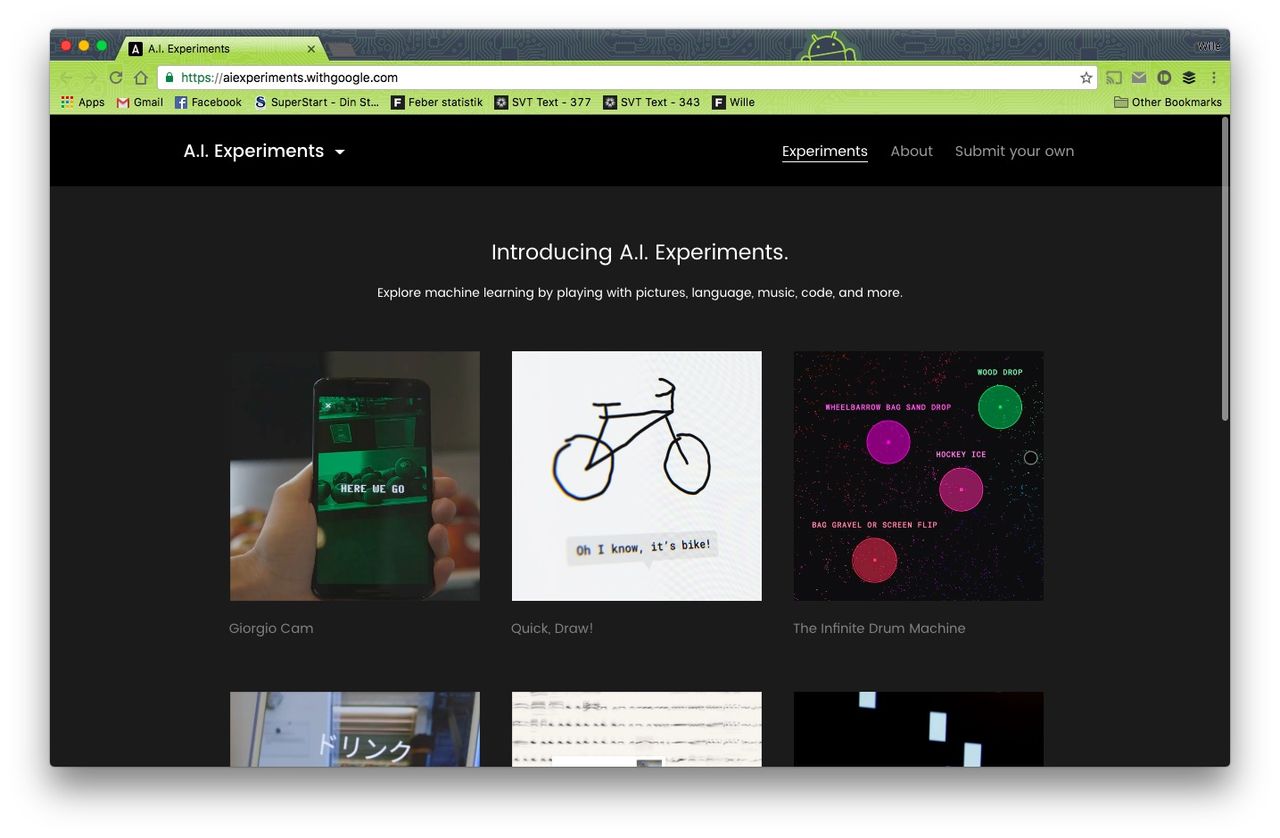Close the A.I. Experiments tab
1280x838 pixels.
click(x=311, y=48)
